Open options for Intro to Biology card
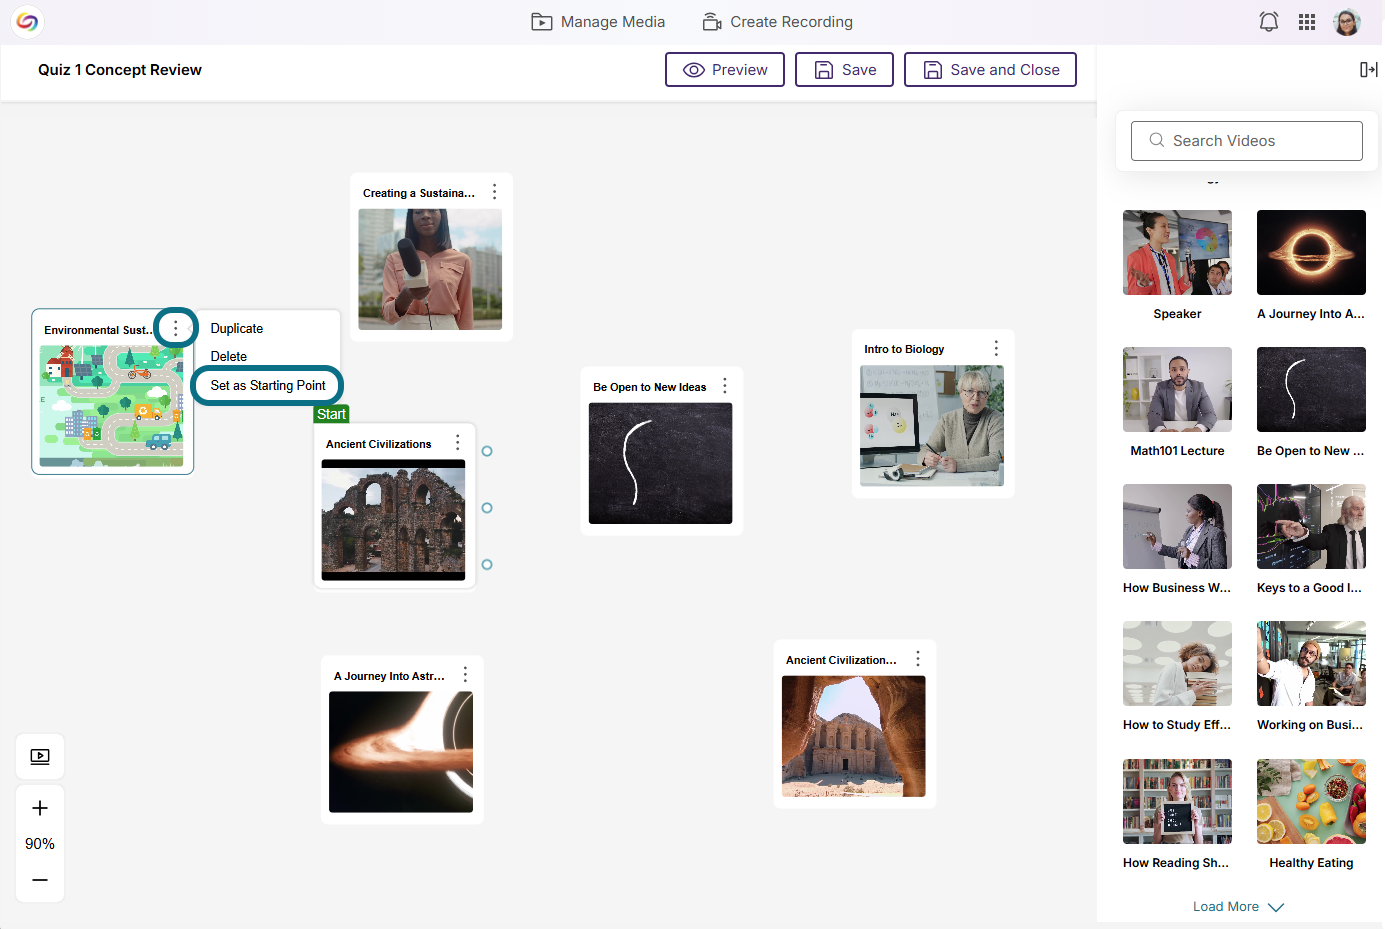The width and height of the screenshot is (1385, 929). tap(996, 347)
